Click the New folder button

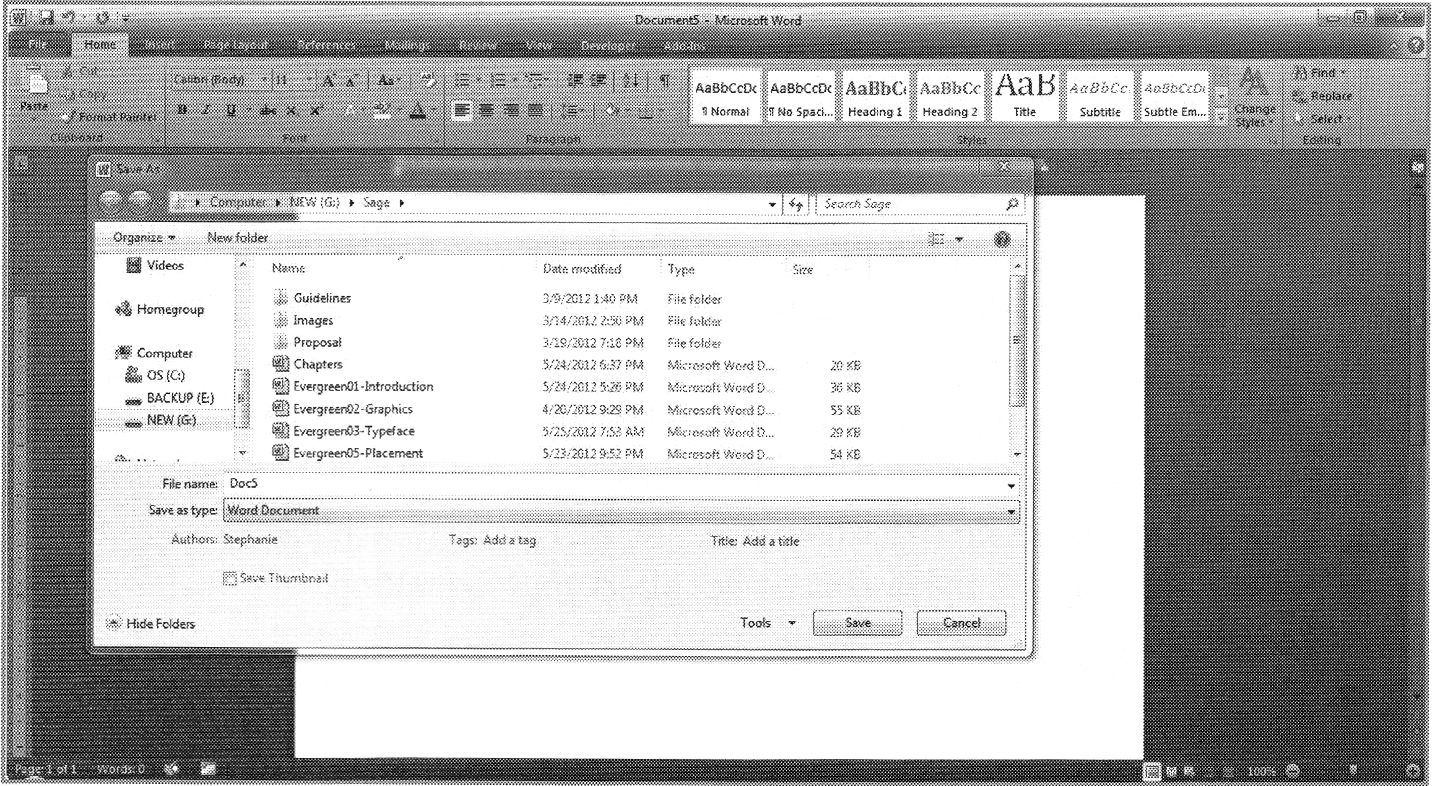[x=237, y=238]
